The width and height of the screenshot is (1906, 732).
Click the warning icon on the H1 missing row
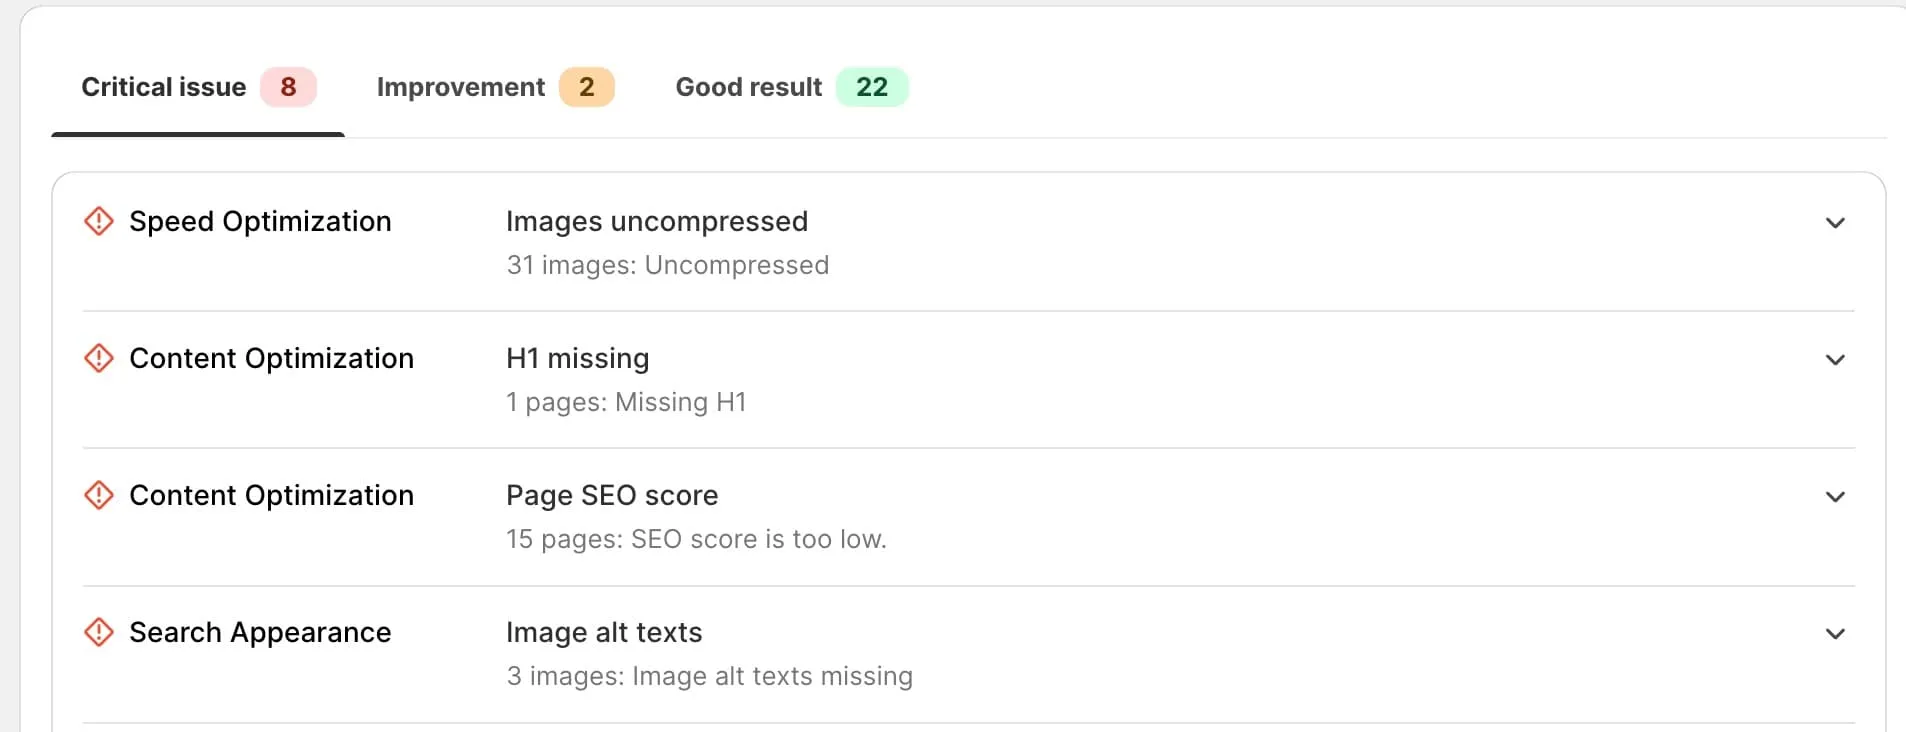tap(99, 358)
